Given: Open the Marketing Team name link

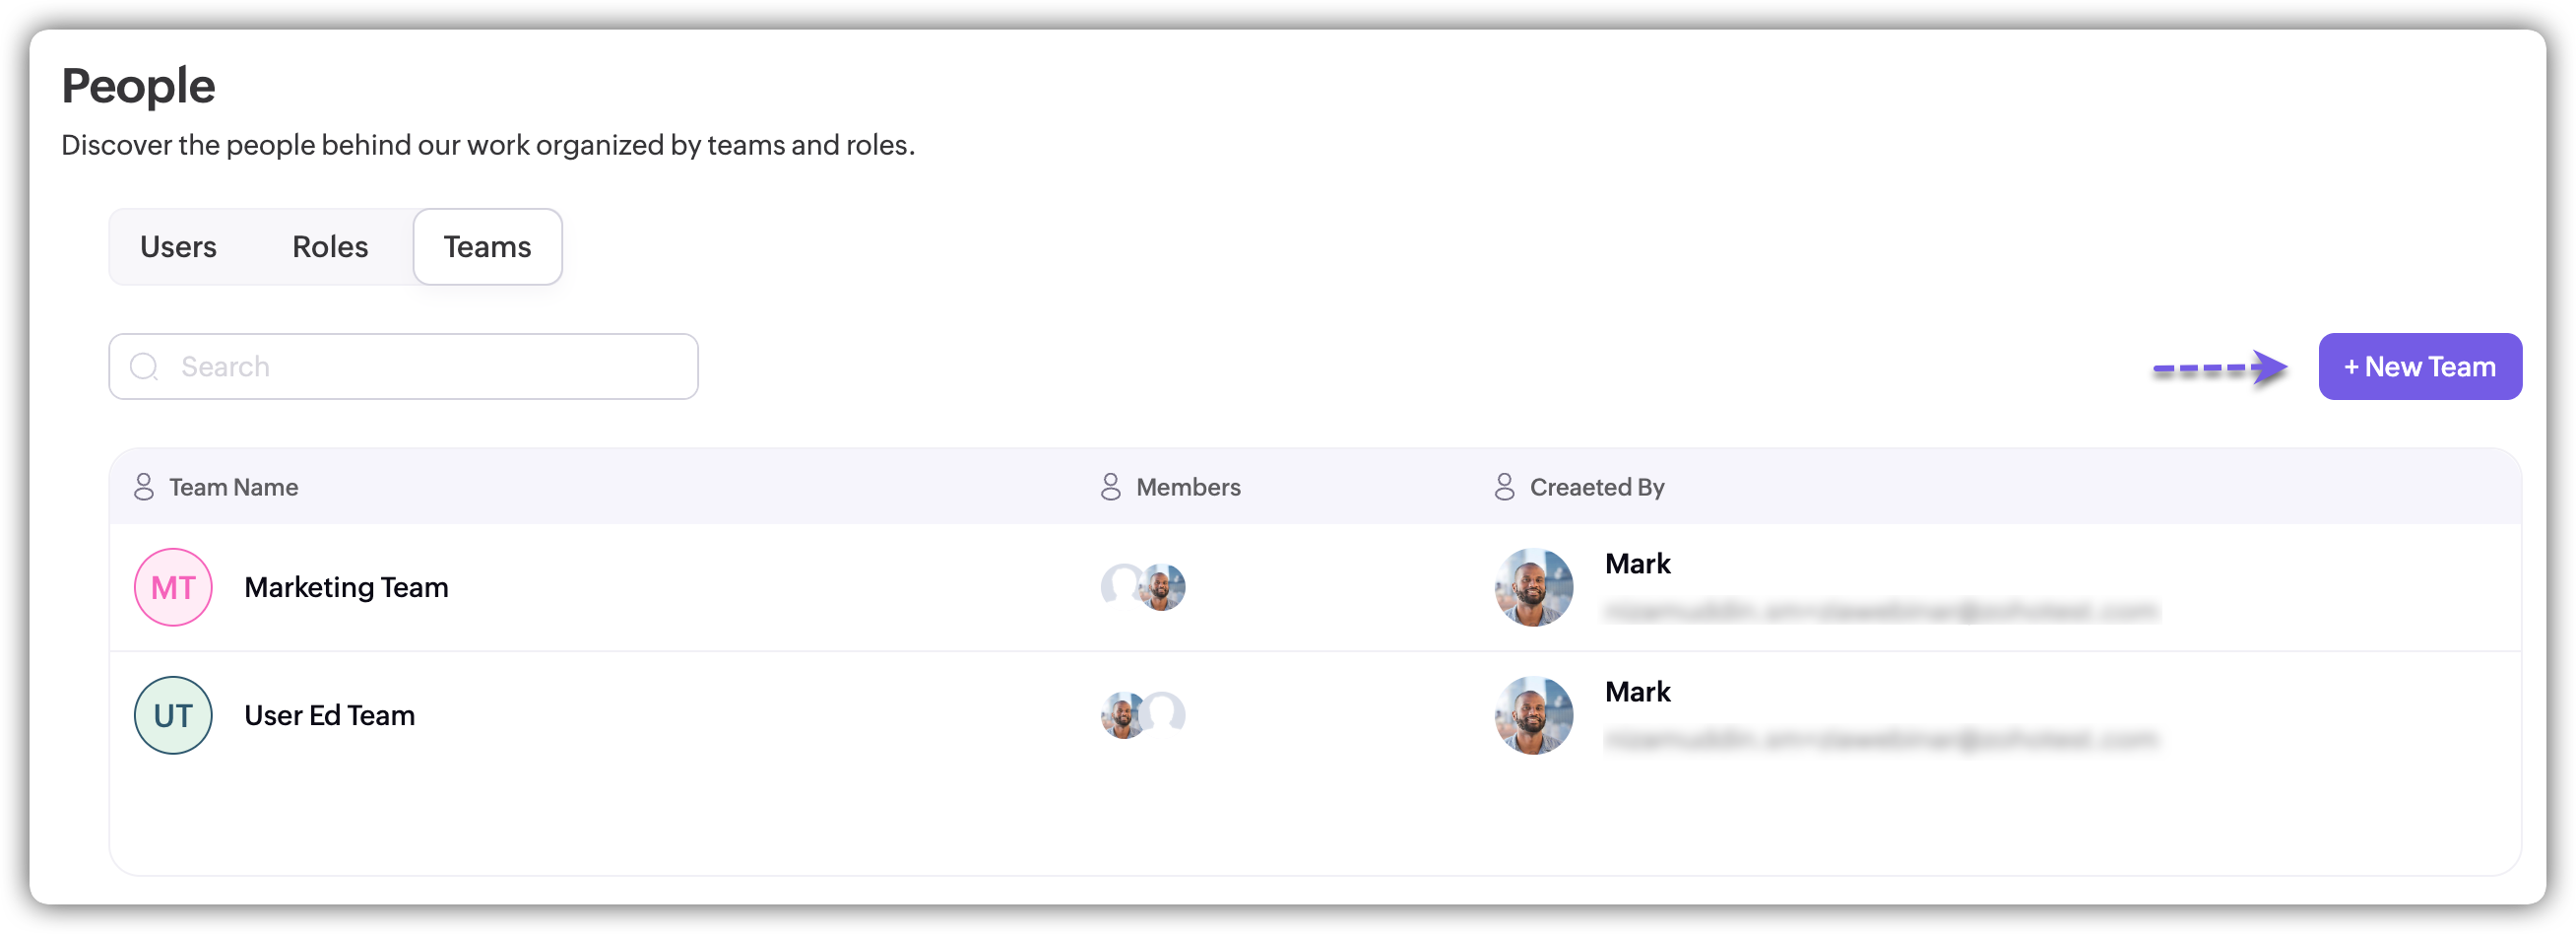Looking at the screenshot, I should pyautogui.click(x=346, y=587).
